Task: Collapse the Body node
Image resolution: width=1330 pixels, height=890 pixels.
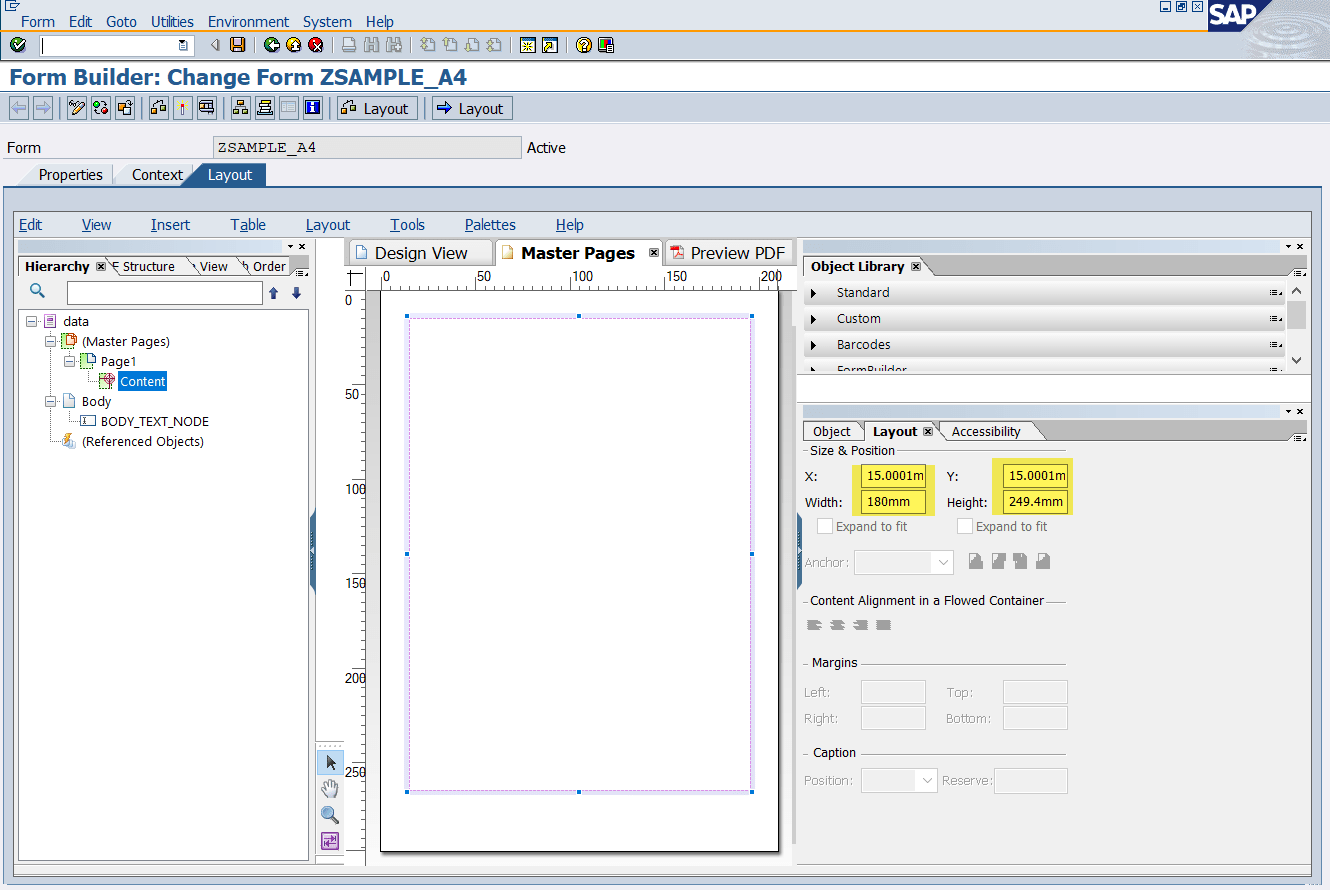Action: [50, 401]
